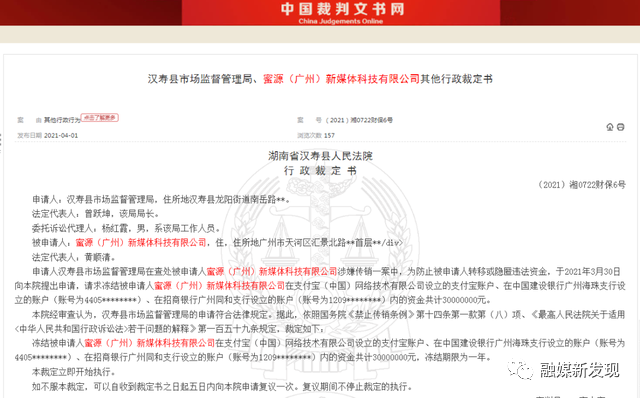Viewport: 640px width, 398px height.
Task: Click red company name in the 被申请人 line
Action: click(x=141, y=243)
